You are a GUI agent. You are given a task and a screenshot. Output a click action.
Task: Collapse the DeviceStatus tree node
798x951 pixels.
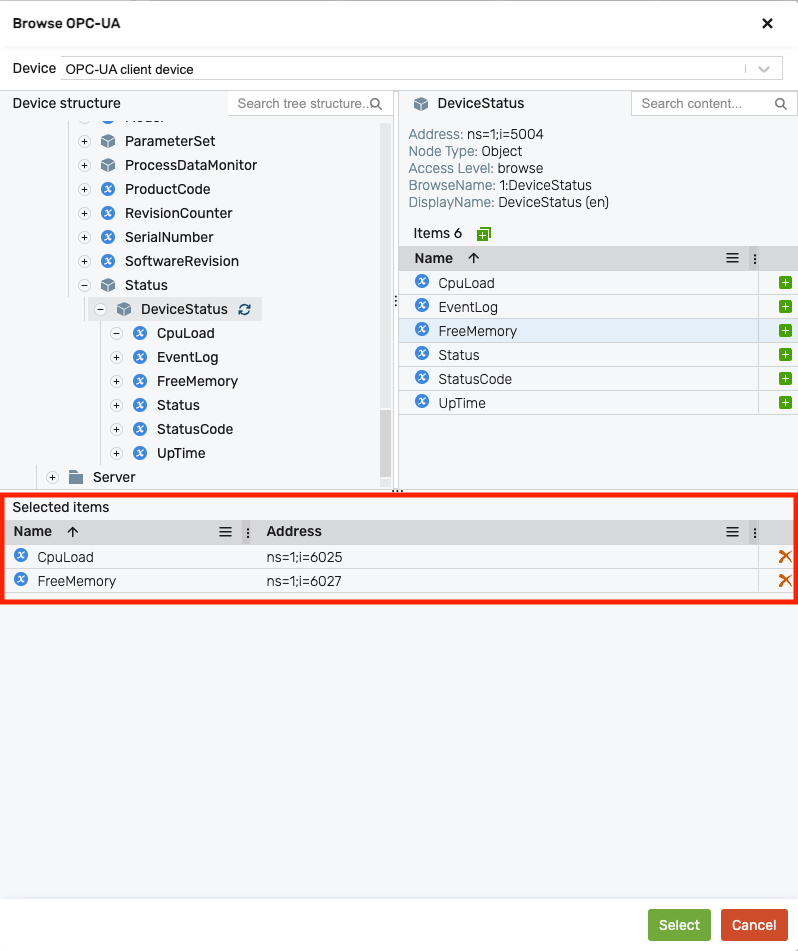[x=100, y=309]
